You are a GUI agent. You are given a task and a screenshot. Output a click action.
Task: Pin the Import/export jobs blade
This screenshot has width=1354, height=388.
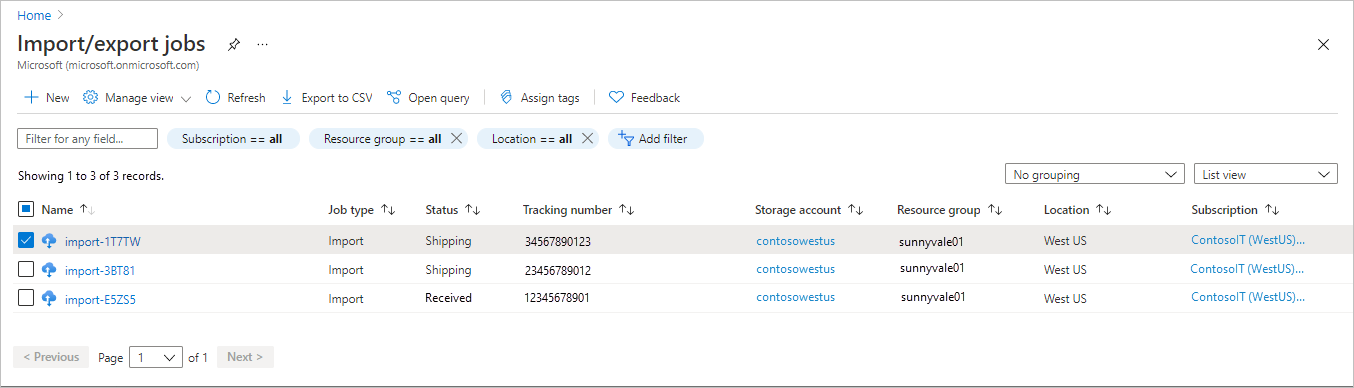pyautogui.click(x=234, y=45)
